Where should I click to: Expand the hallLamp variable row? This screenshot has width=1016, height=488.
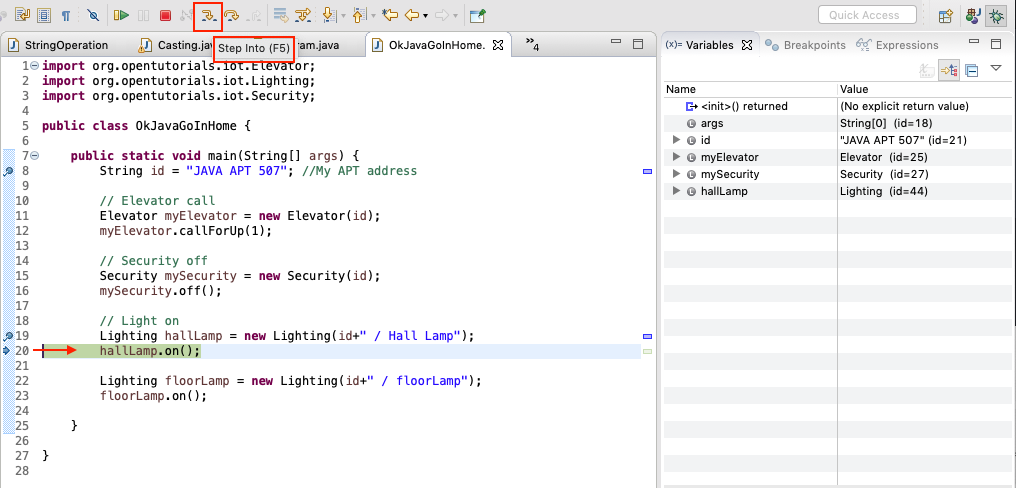pos(676,191)
